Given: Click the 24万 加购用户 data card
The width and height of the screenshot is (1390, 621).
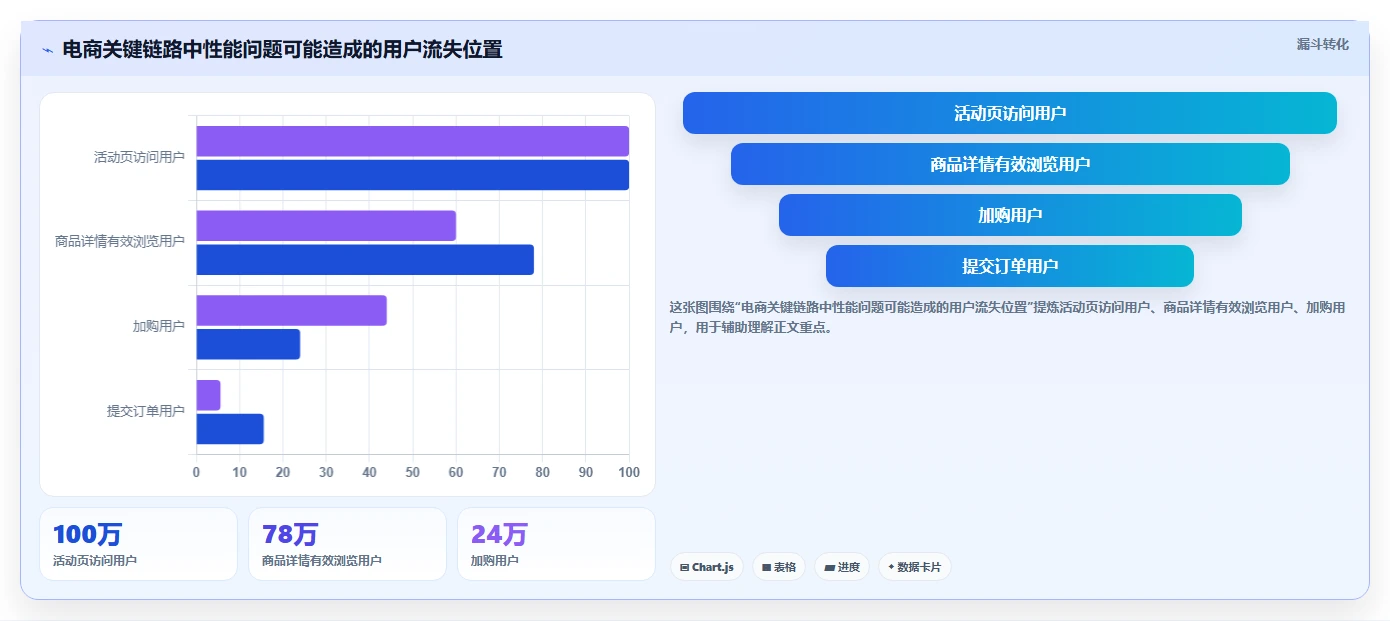Looking at the screenshot, I should coord(556,544).
